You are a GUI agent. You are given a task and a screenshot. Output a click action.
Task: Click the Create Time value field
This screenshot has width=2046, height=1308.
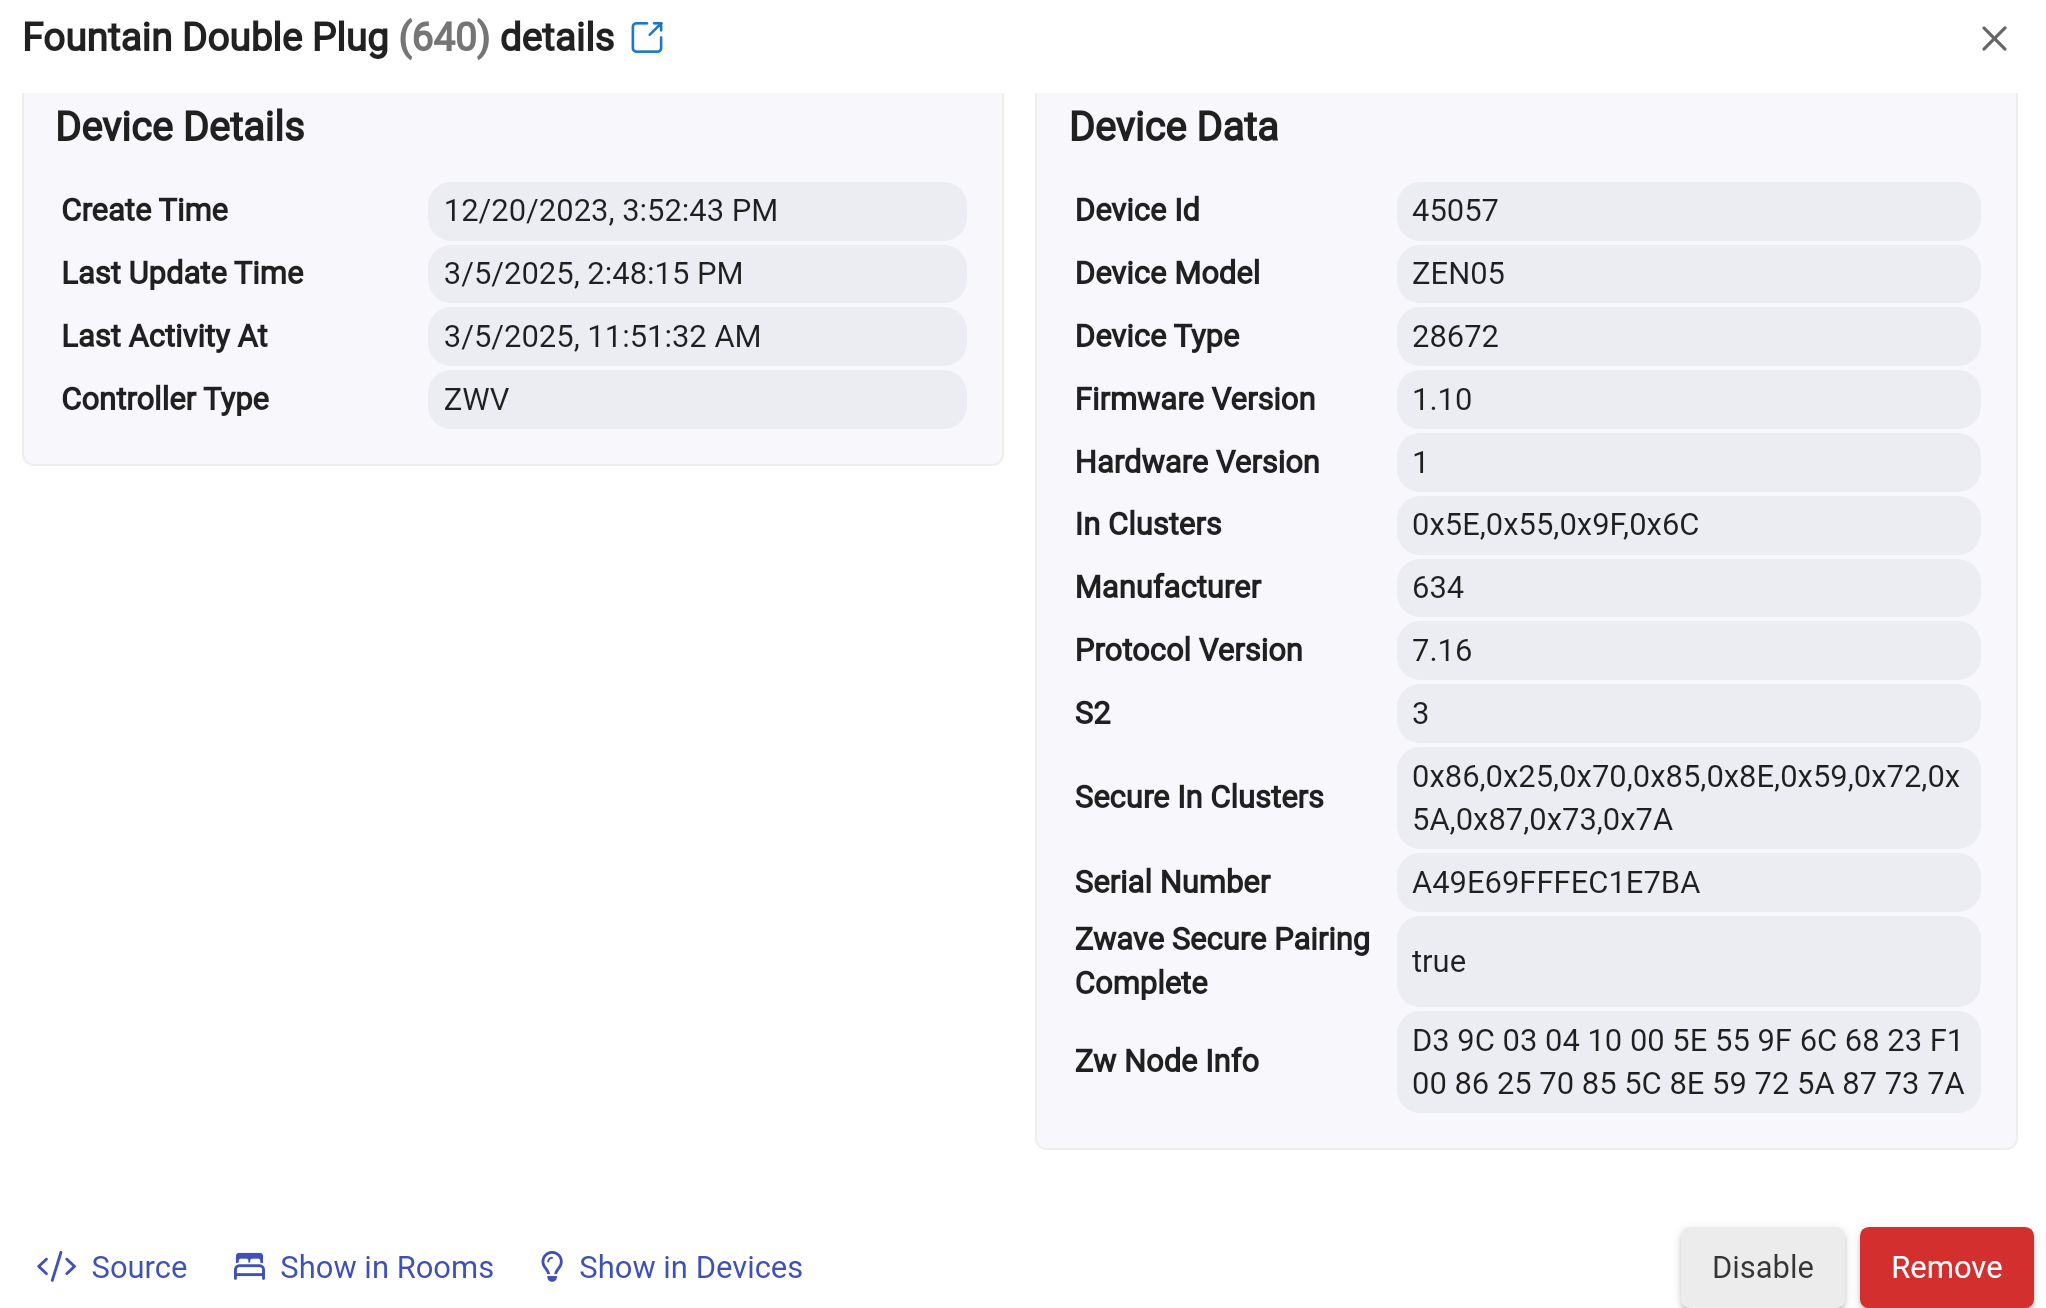point(696,211)
